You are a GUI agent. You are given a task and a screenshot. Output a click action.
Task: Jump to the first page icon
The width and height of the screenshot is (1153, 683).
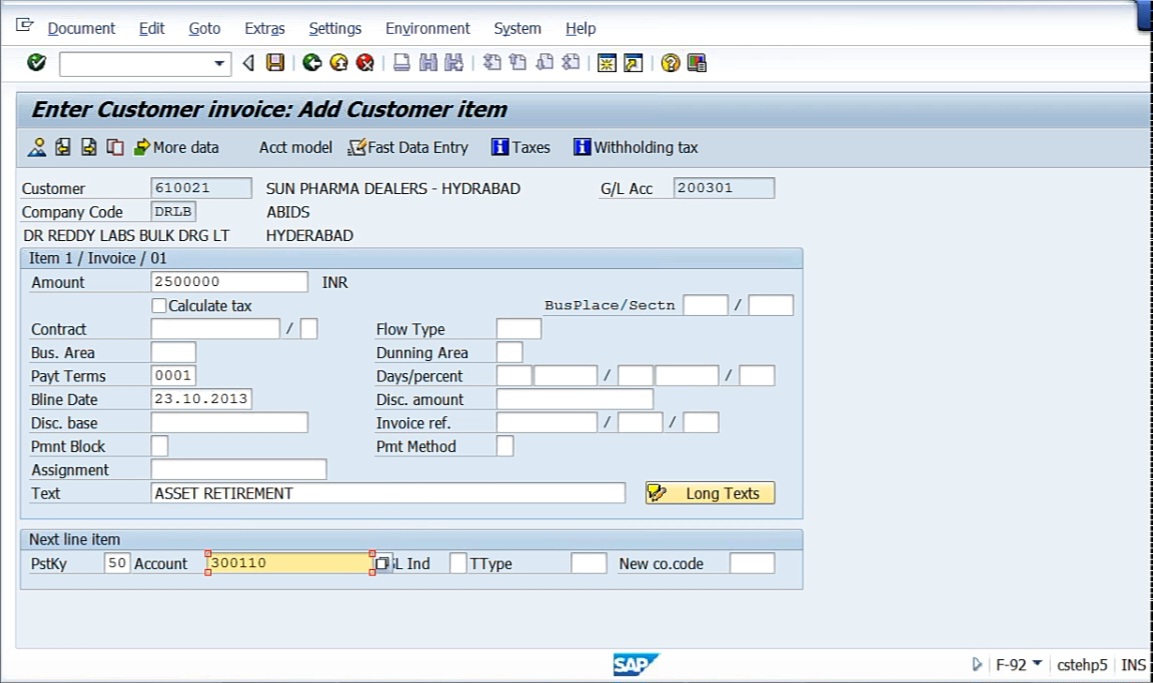[x=492, y=63]
